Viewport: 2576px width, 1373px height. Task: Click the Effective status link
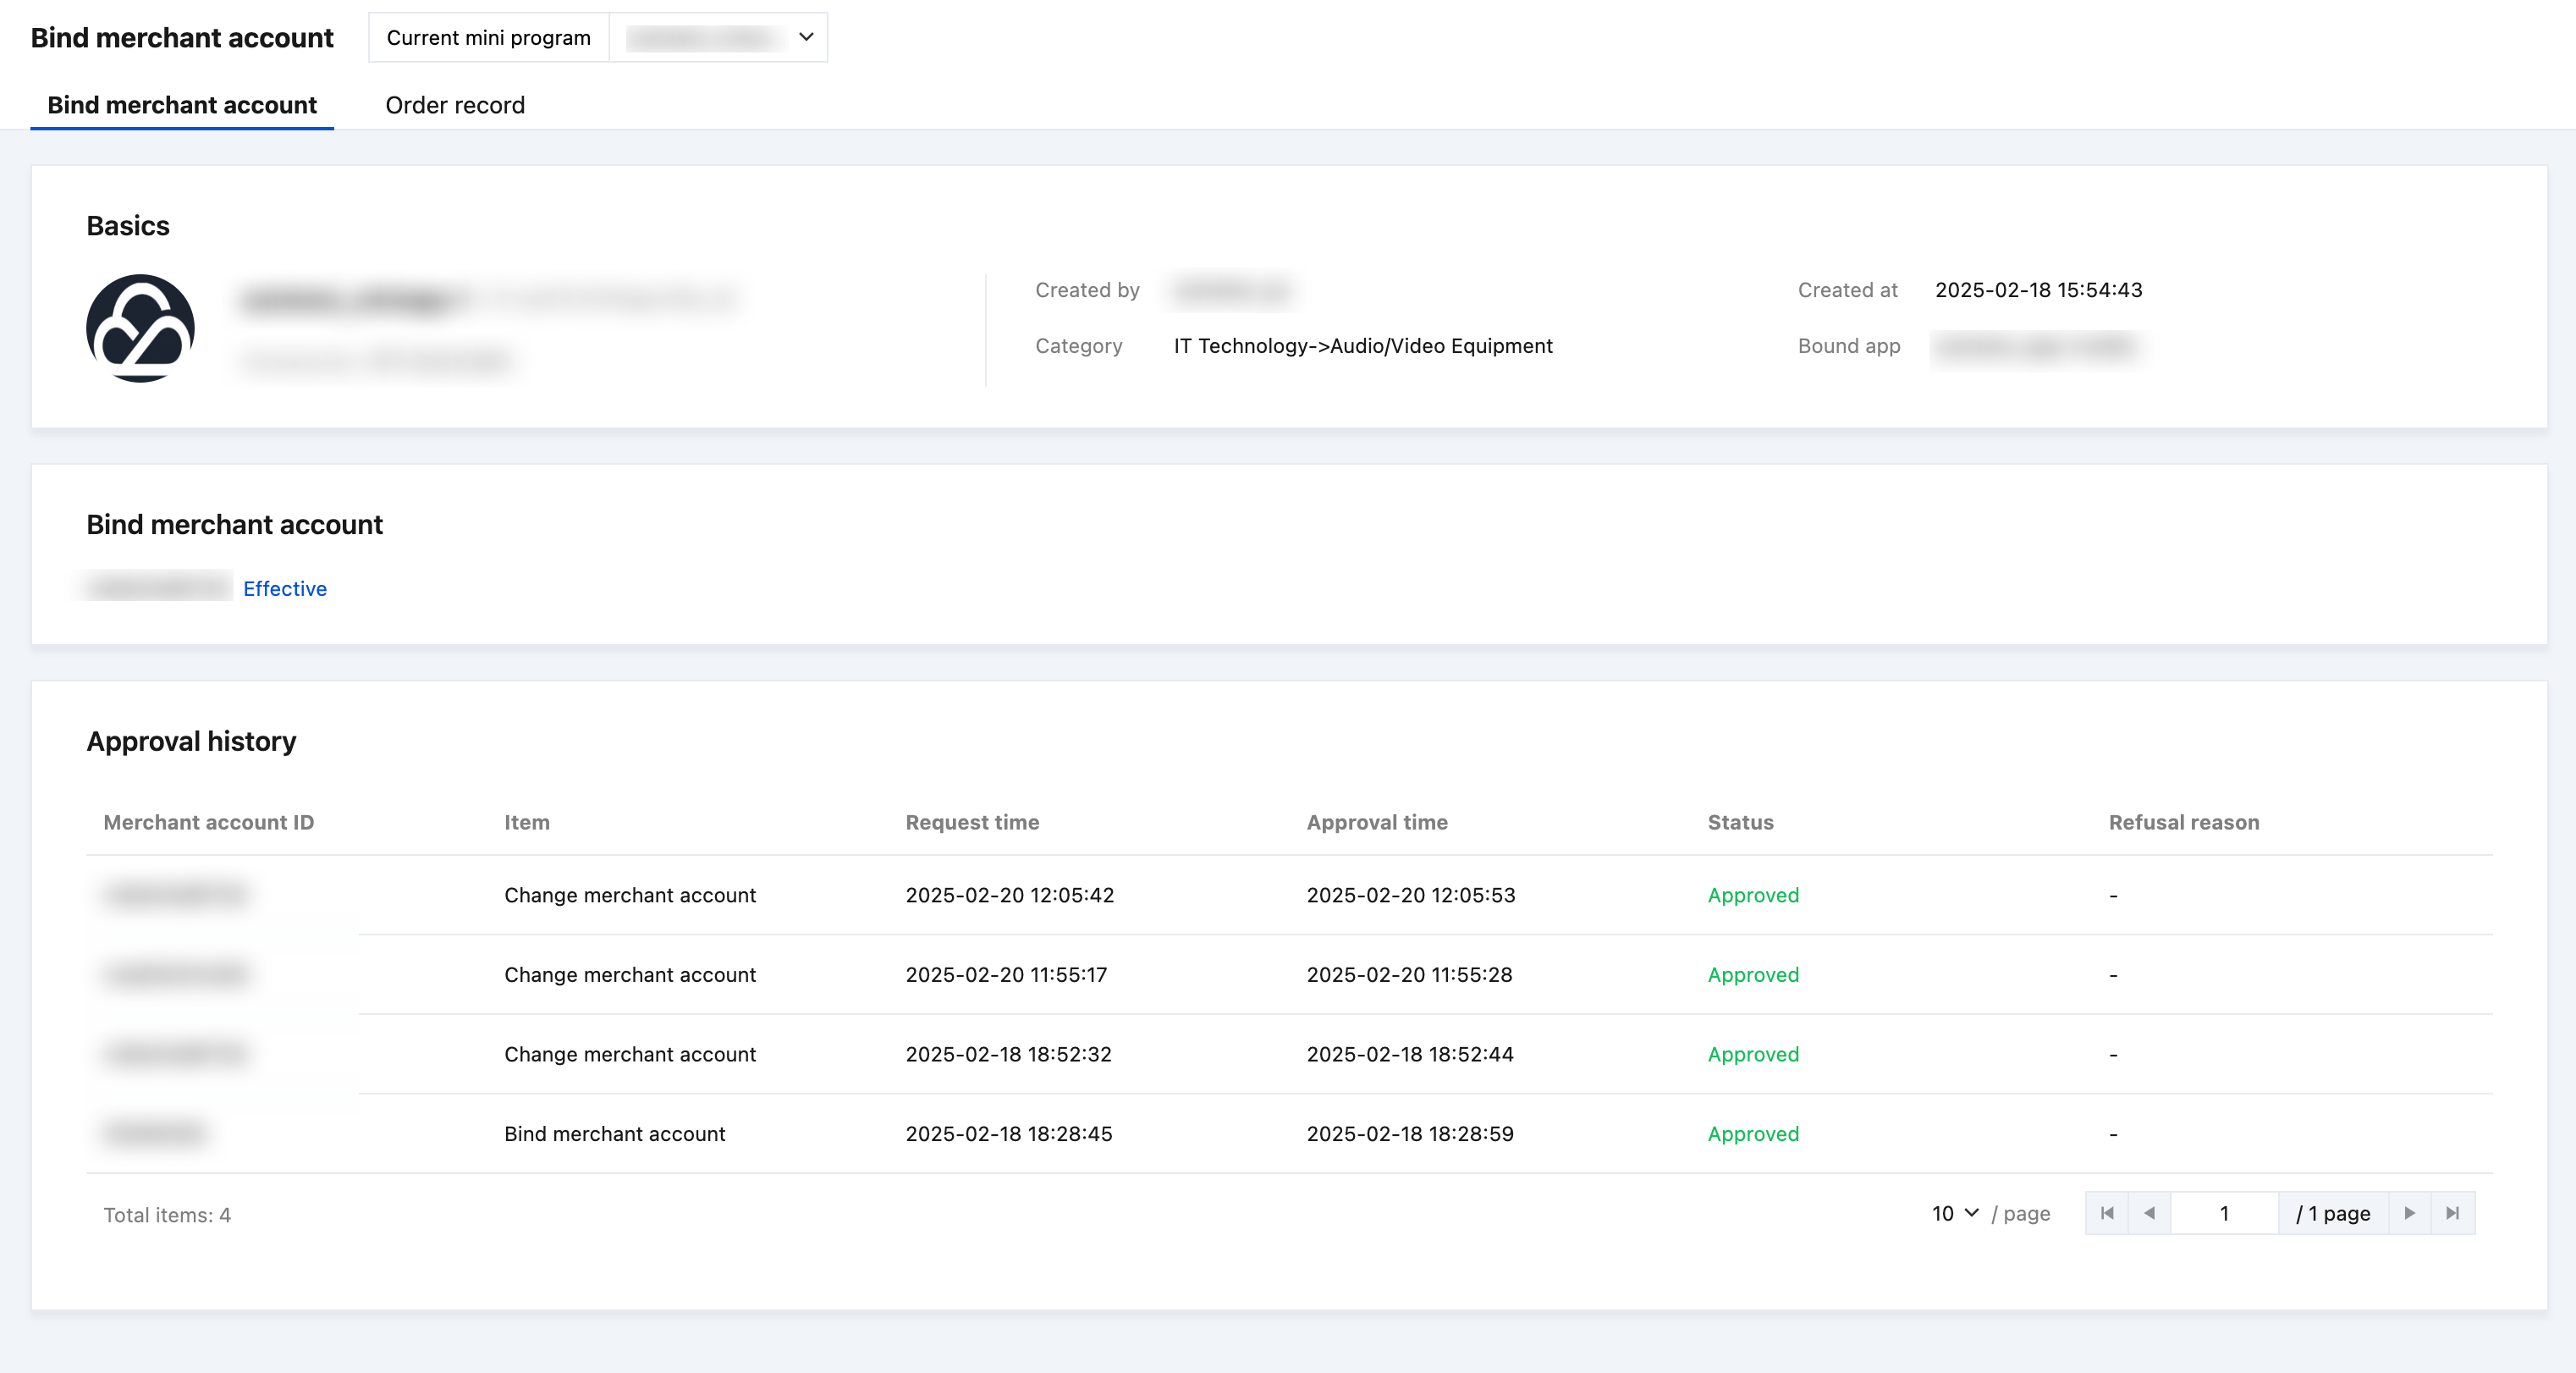pos(285,589)
